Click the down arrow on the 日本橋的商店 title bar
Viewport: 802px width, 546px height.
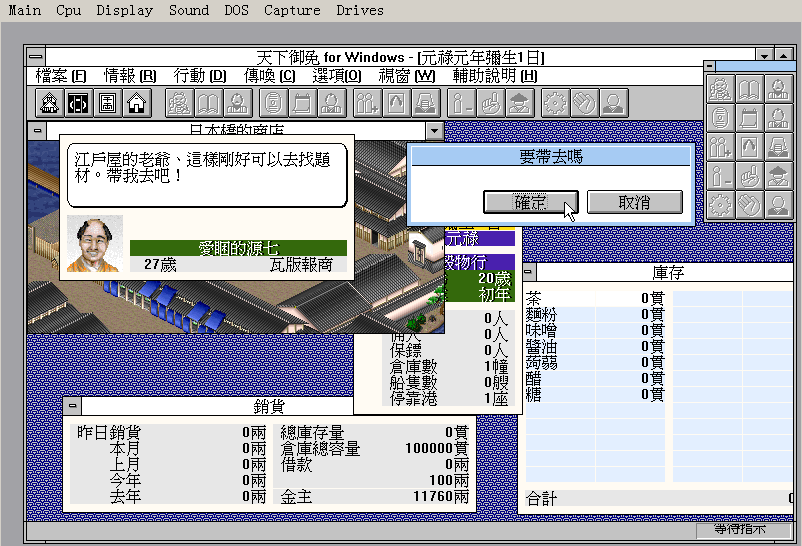[433, 130]
